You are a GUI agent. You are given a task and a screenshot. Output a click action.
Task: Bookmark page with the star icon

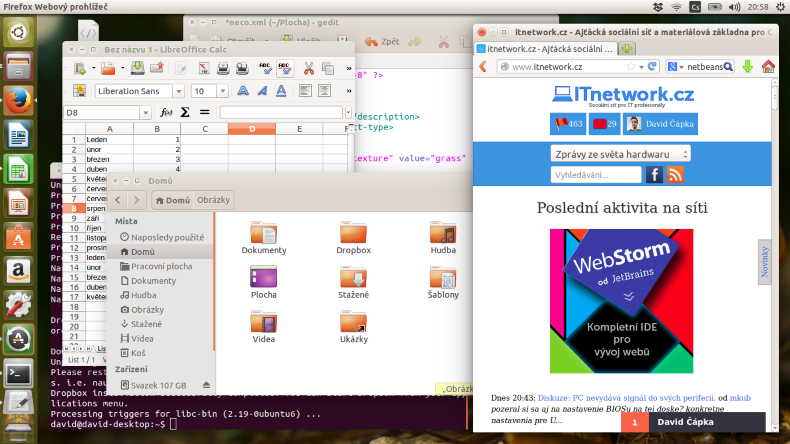coord(630,67)
